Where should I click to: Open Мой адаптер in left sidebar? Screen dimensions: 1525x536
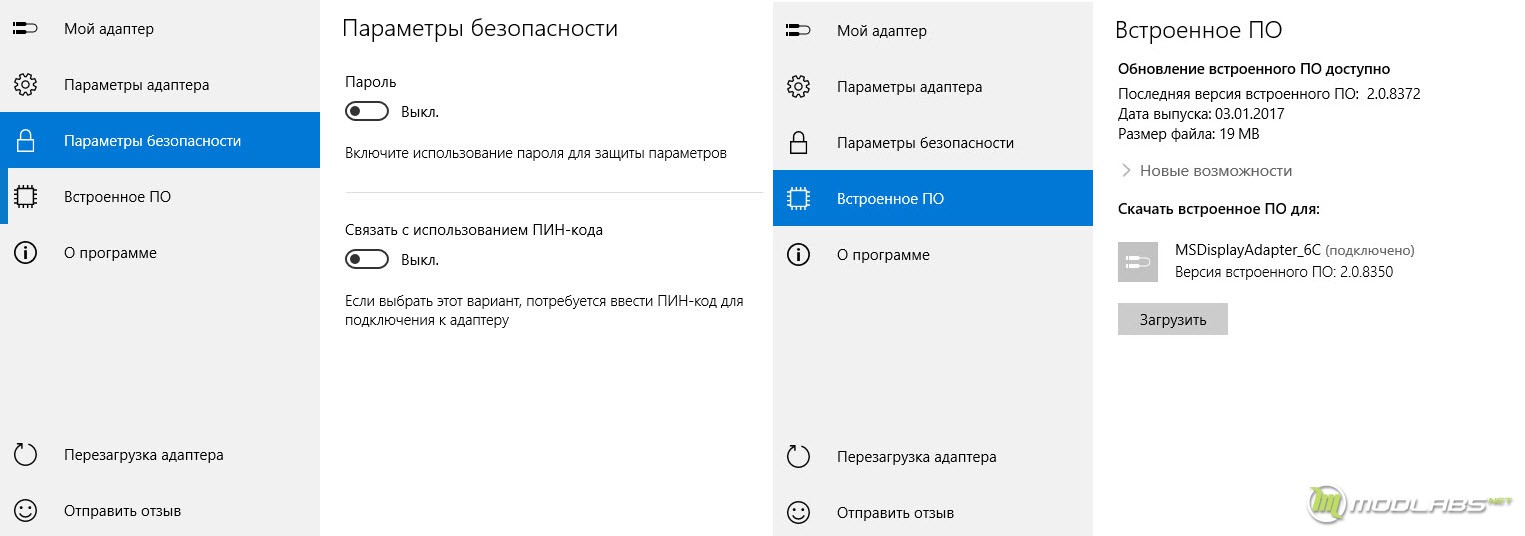point(109,29)
